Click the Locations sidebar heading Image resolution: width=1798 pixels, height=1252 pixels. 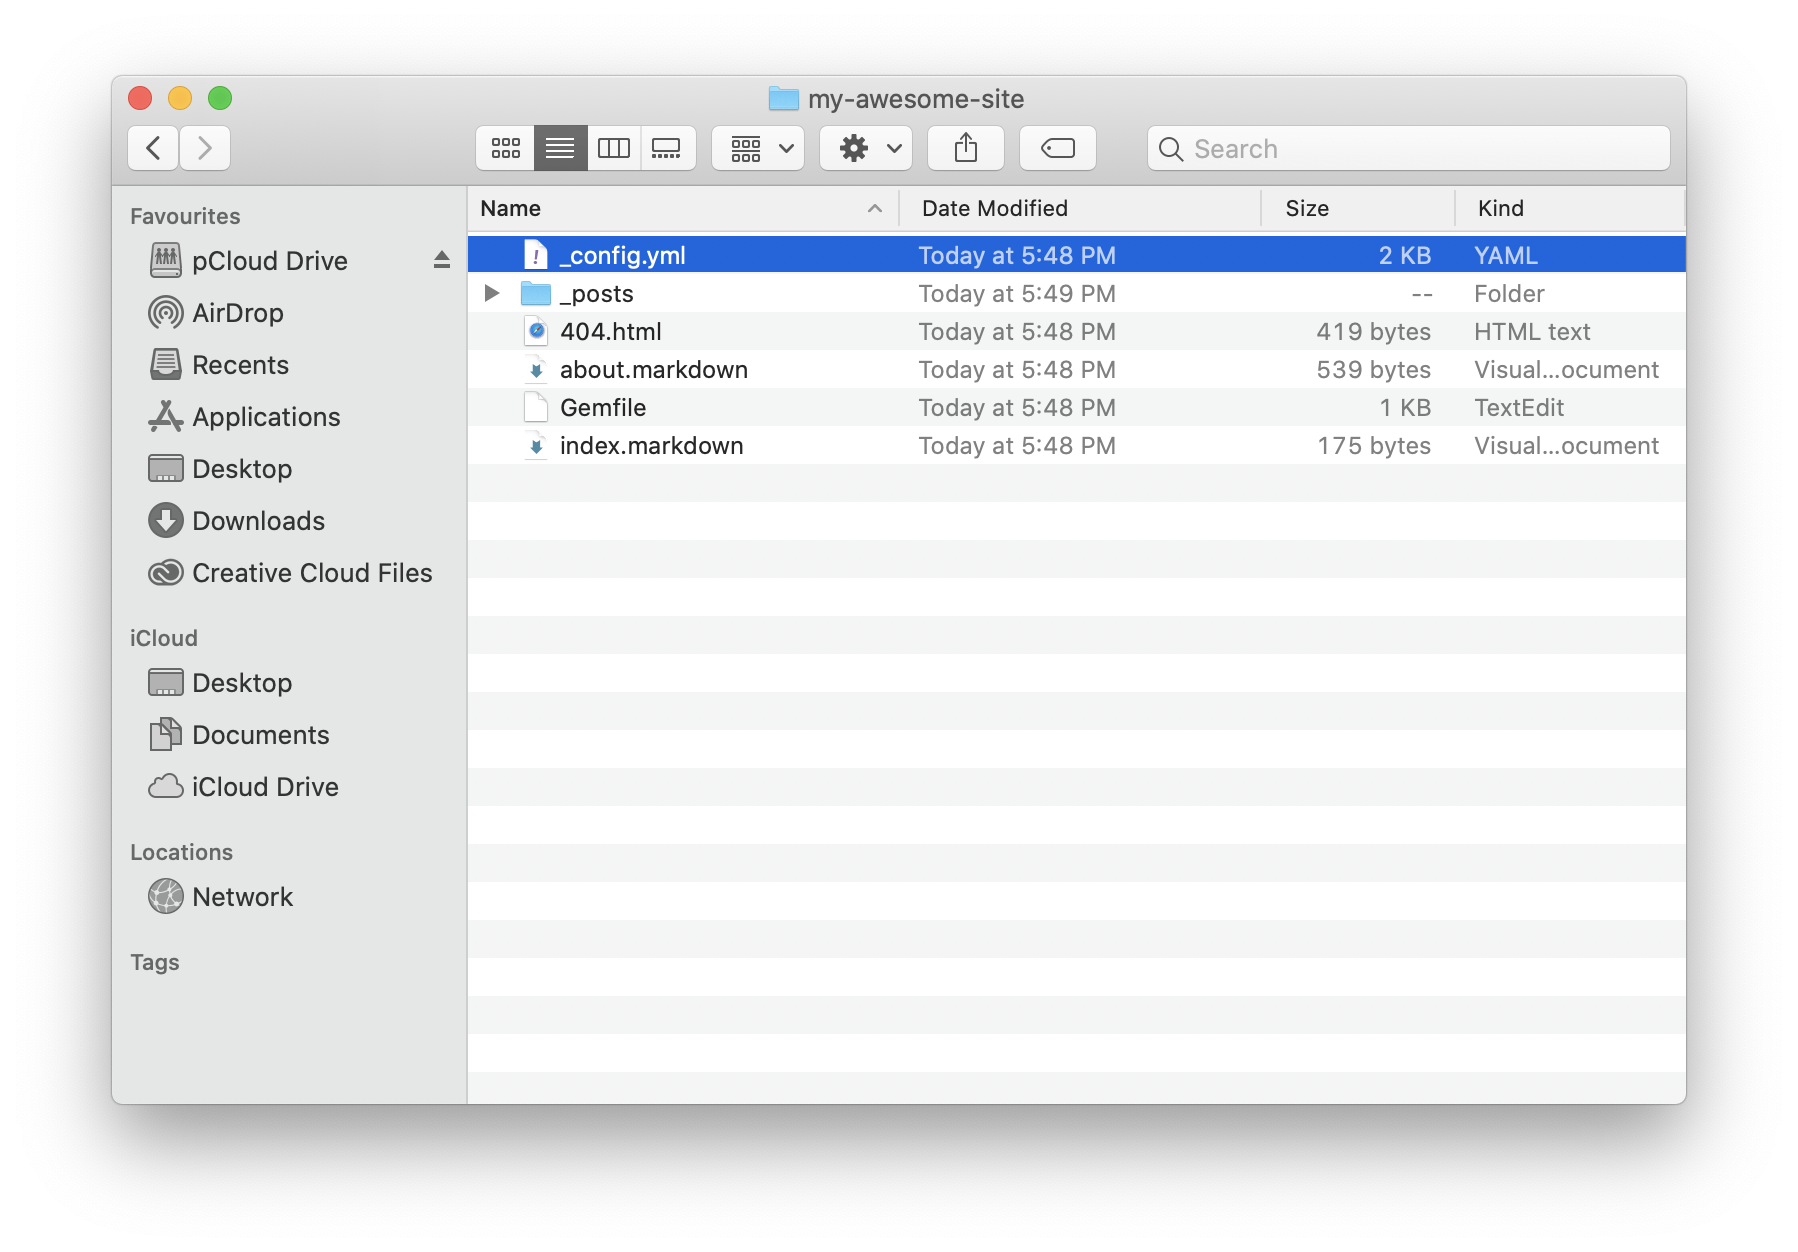(x=181, y=852)
